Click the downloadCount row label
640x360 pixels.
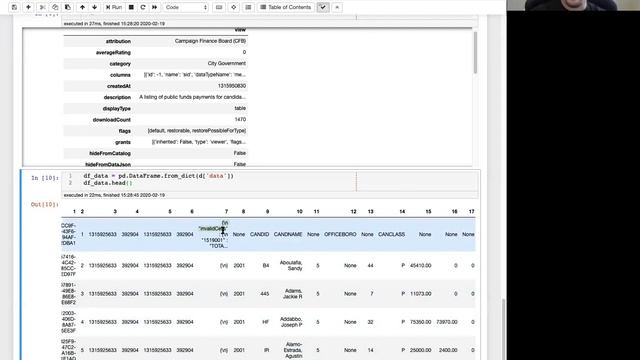pos(112,120)
